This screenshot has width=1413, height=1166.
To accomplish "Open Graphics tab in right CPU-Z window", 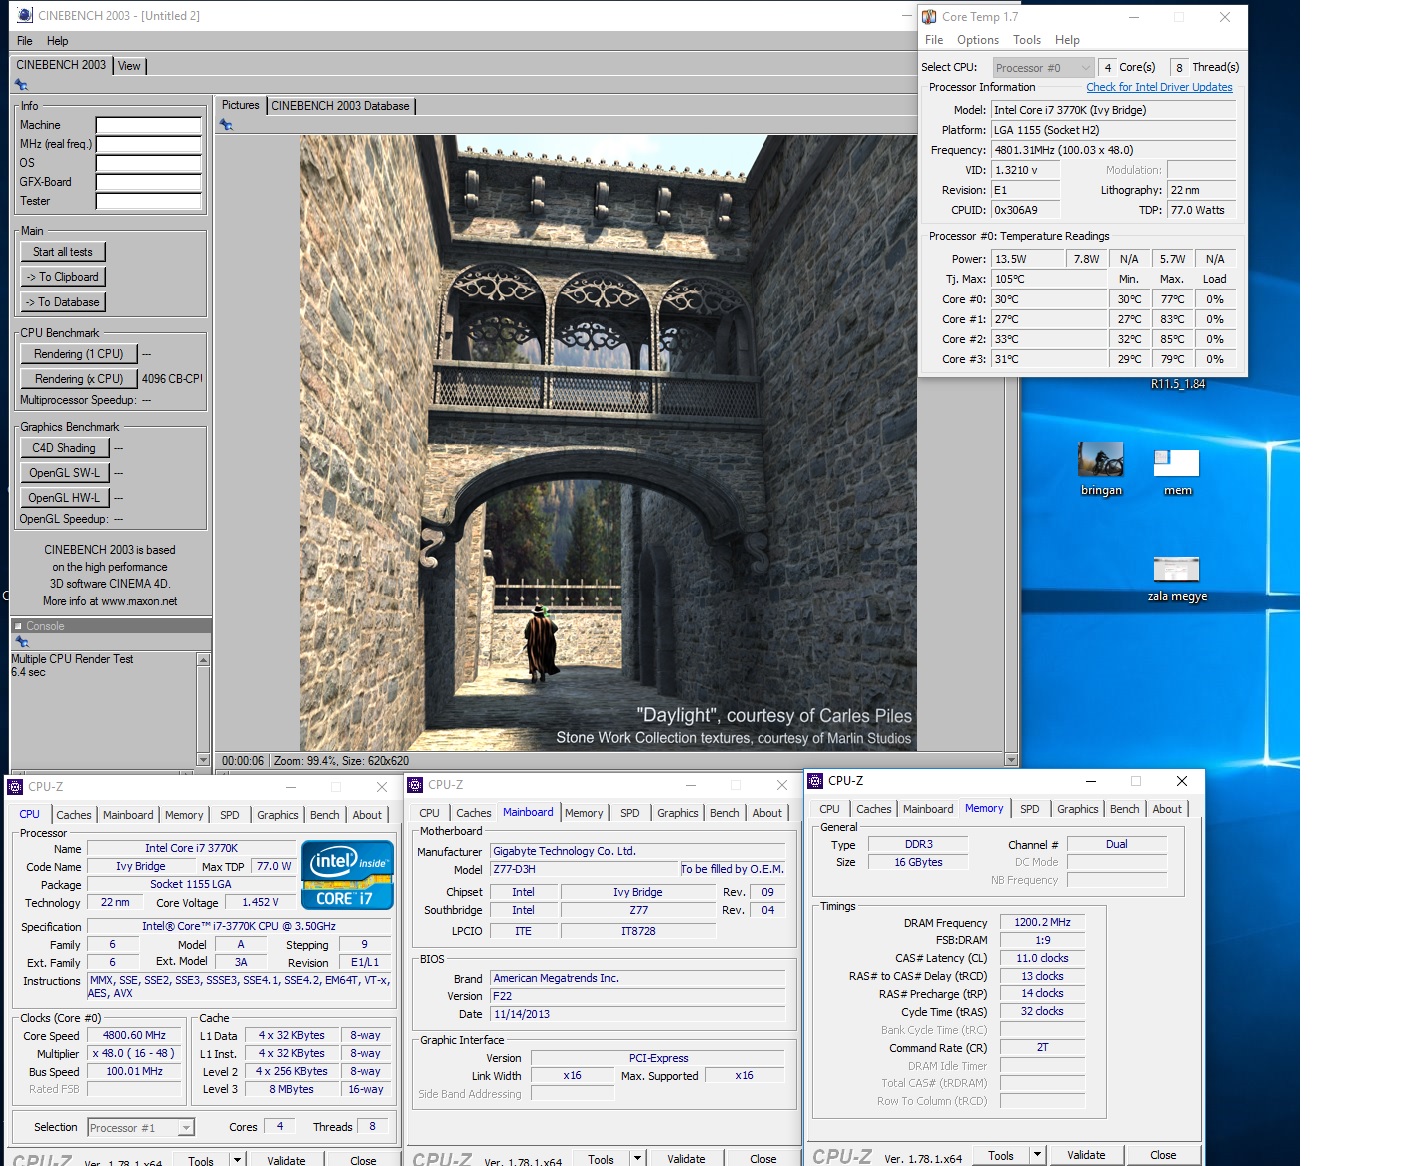I will (1077, 809).
